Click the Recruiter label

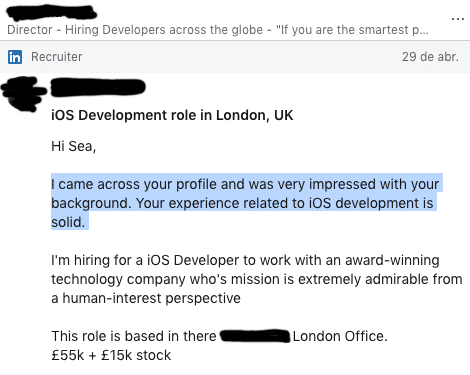pos(57,57)
